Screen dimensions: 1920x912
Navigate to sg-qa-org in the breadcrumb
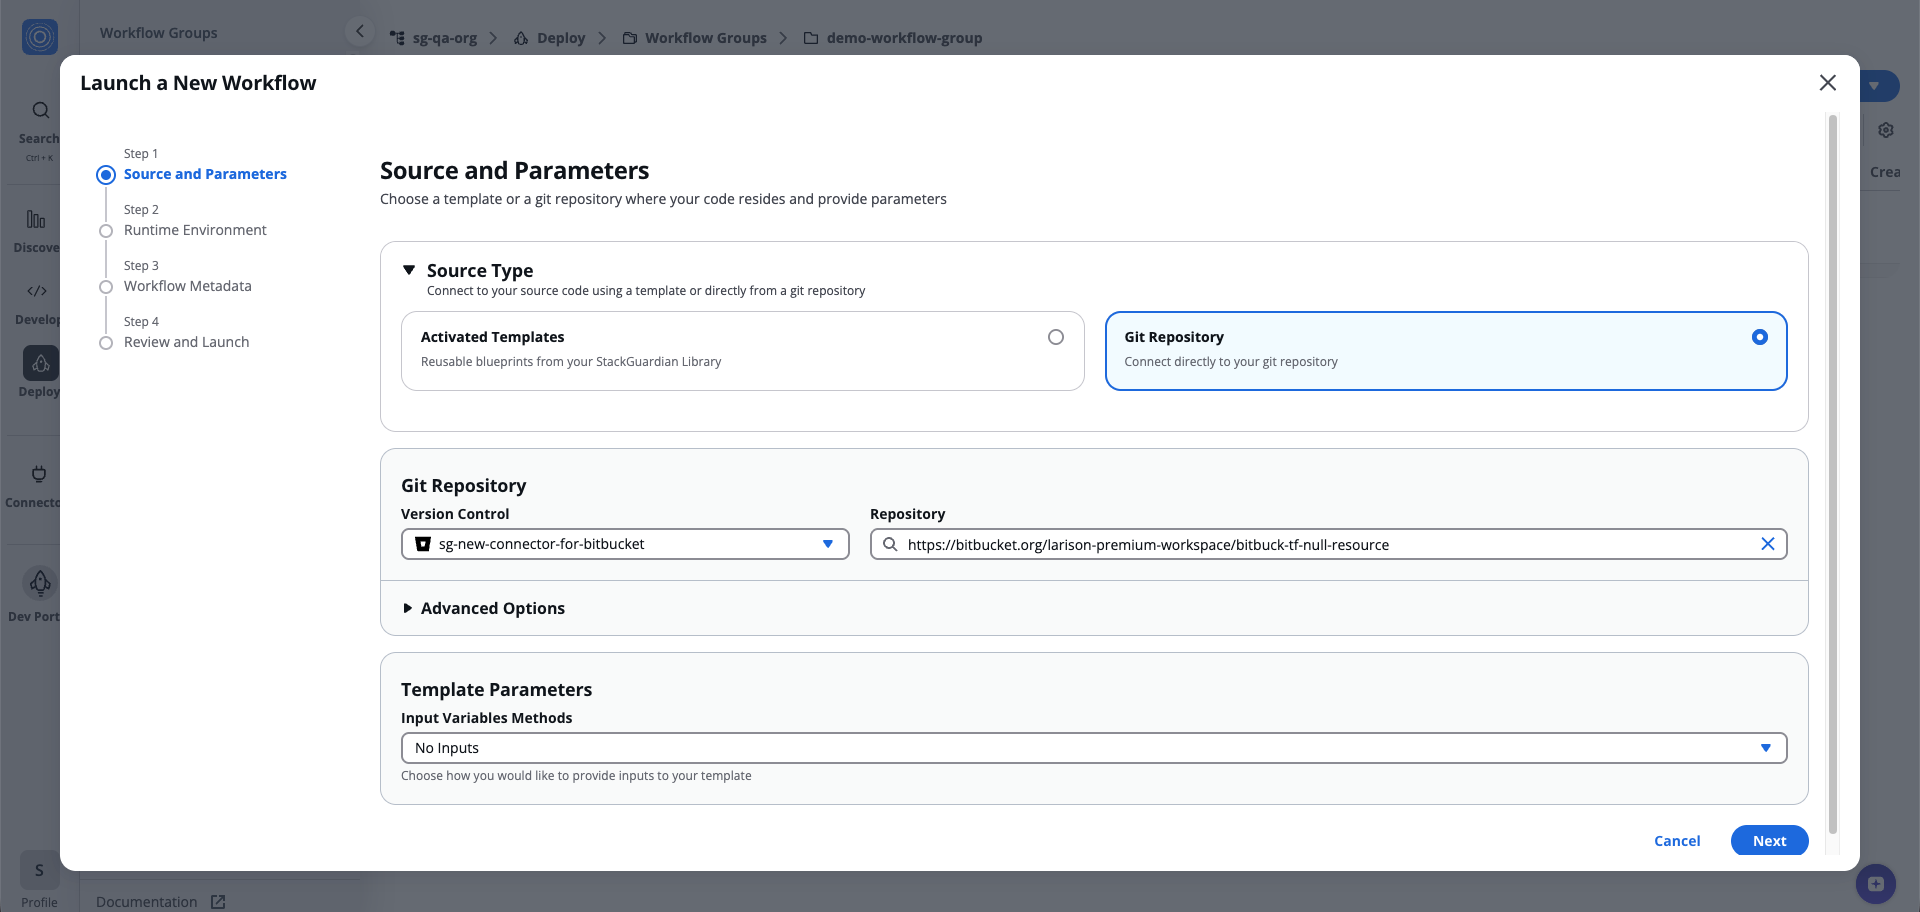click(443, 38)
